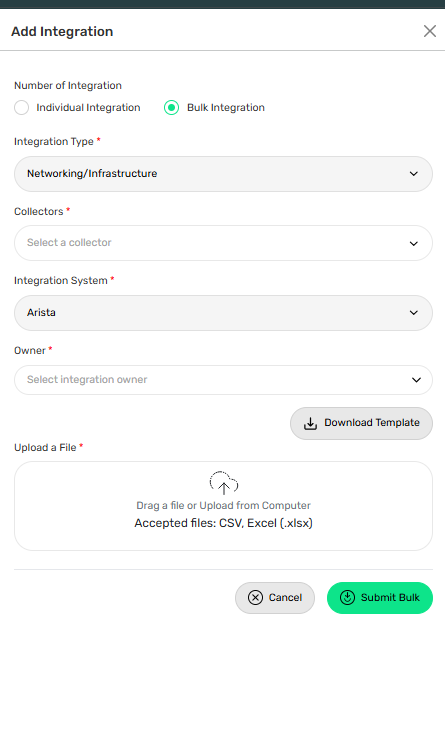445x735 pixels.
Task: Click the circled X icon on Cancel
Action: coord(255,598)
